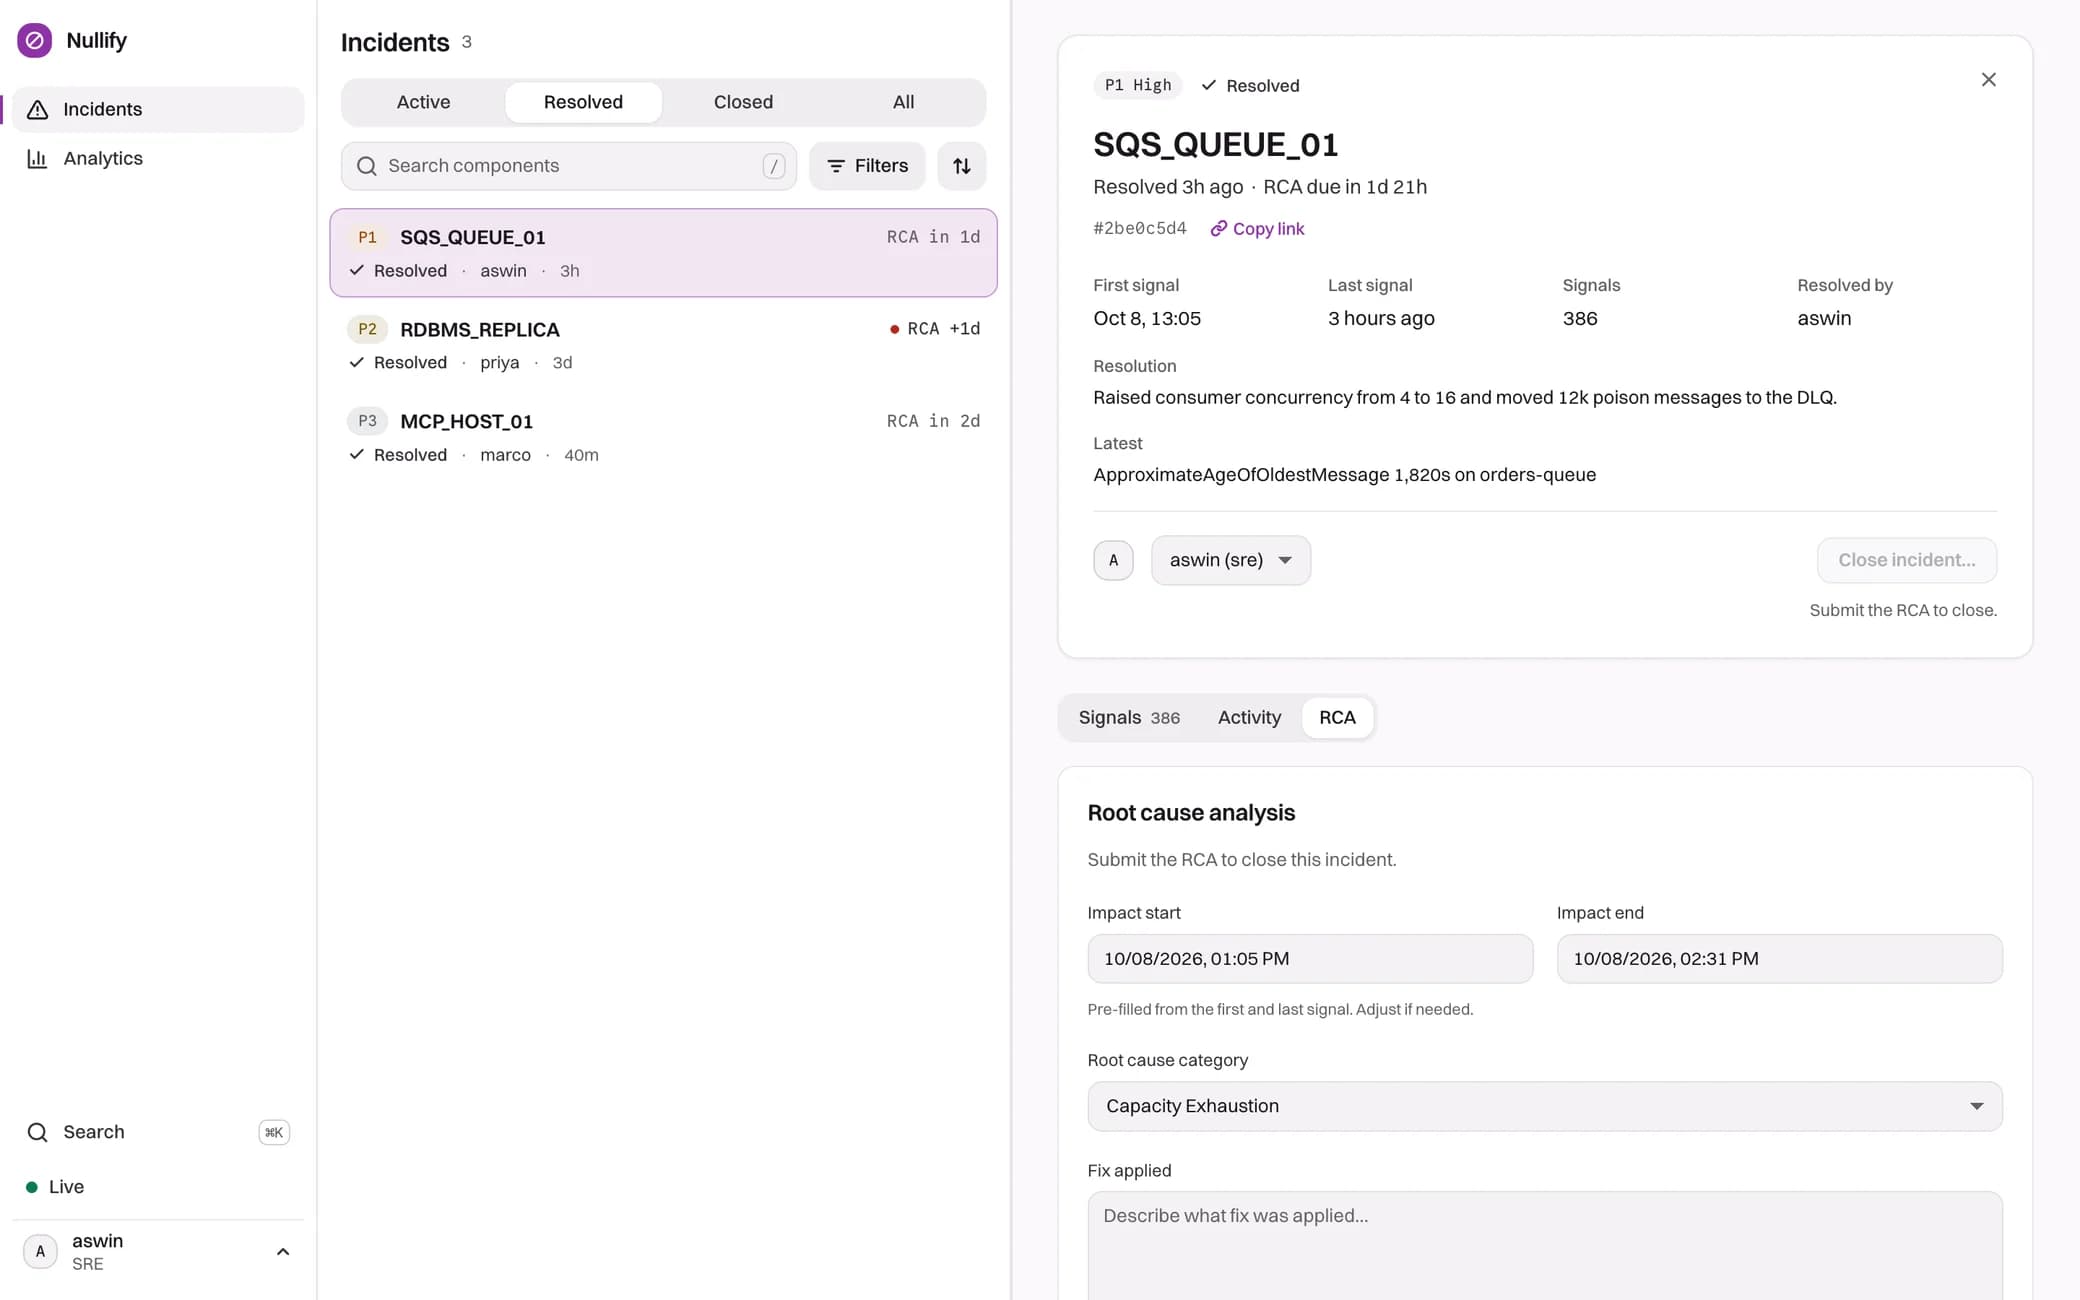Click the Search components field

[x=568, y=166]
